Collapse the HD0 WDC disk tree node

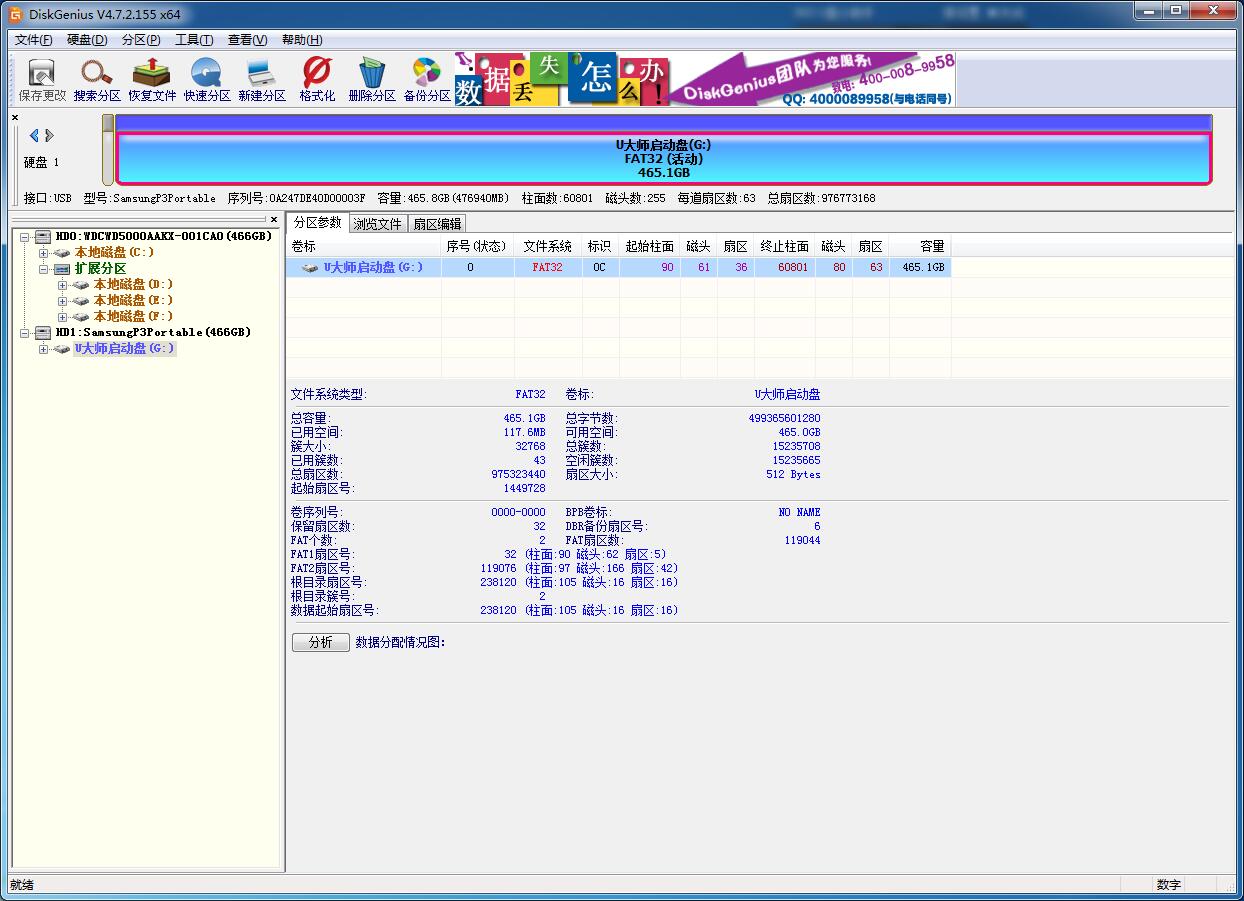(x=24, y=237)
